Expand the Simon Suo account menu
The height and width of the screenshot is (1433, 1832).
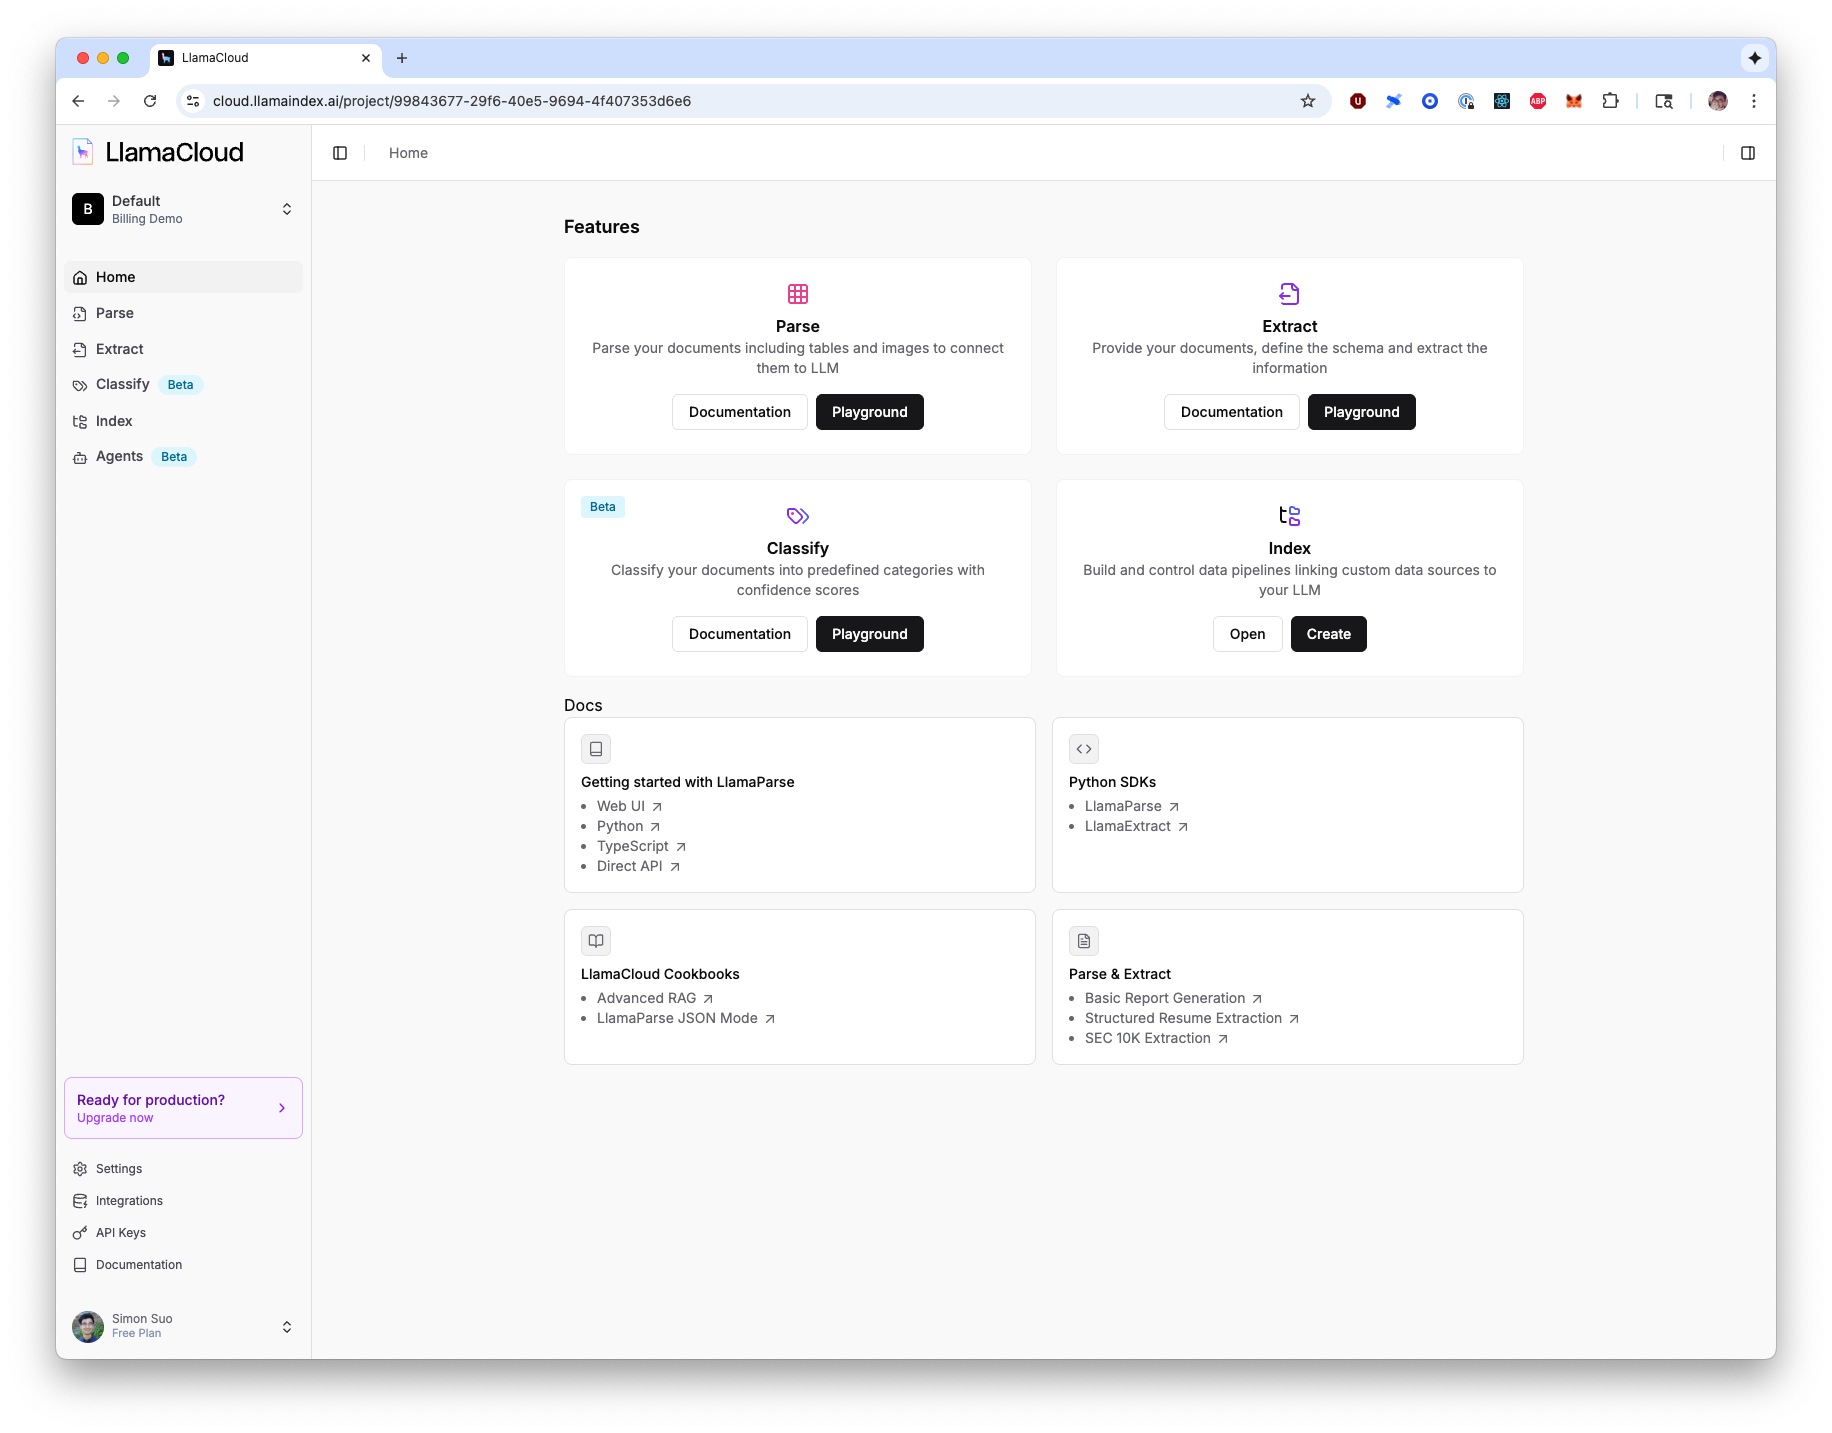[x=286, y=1327]
